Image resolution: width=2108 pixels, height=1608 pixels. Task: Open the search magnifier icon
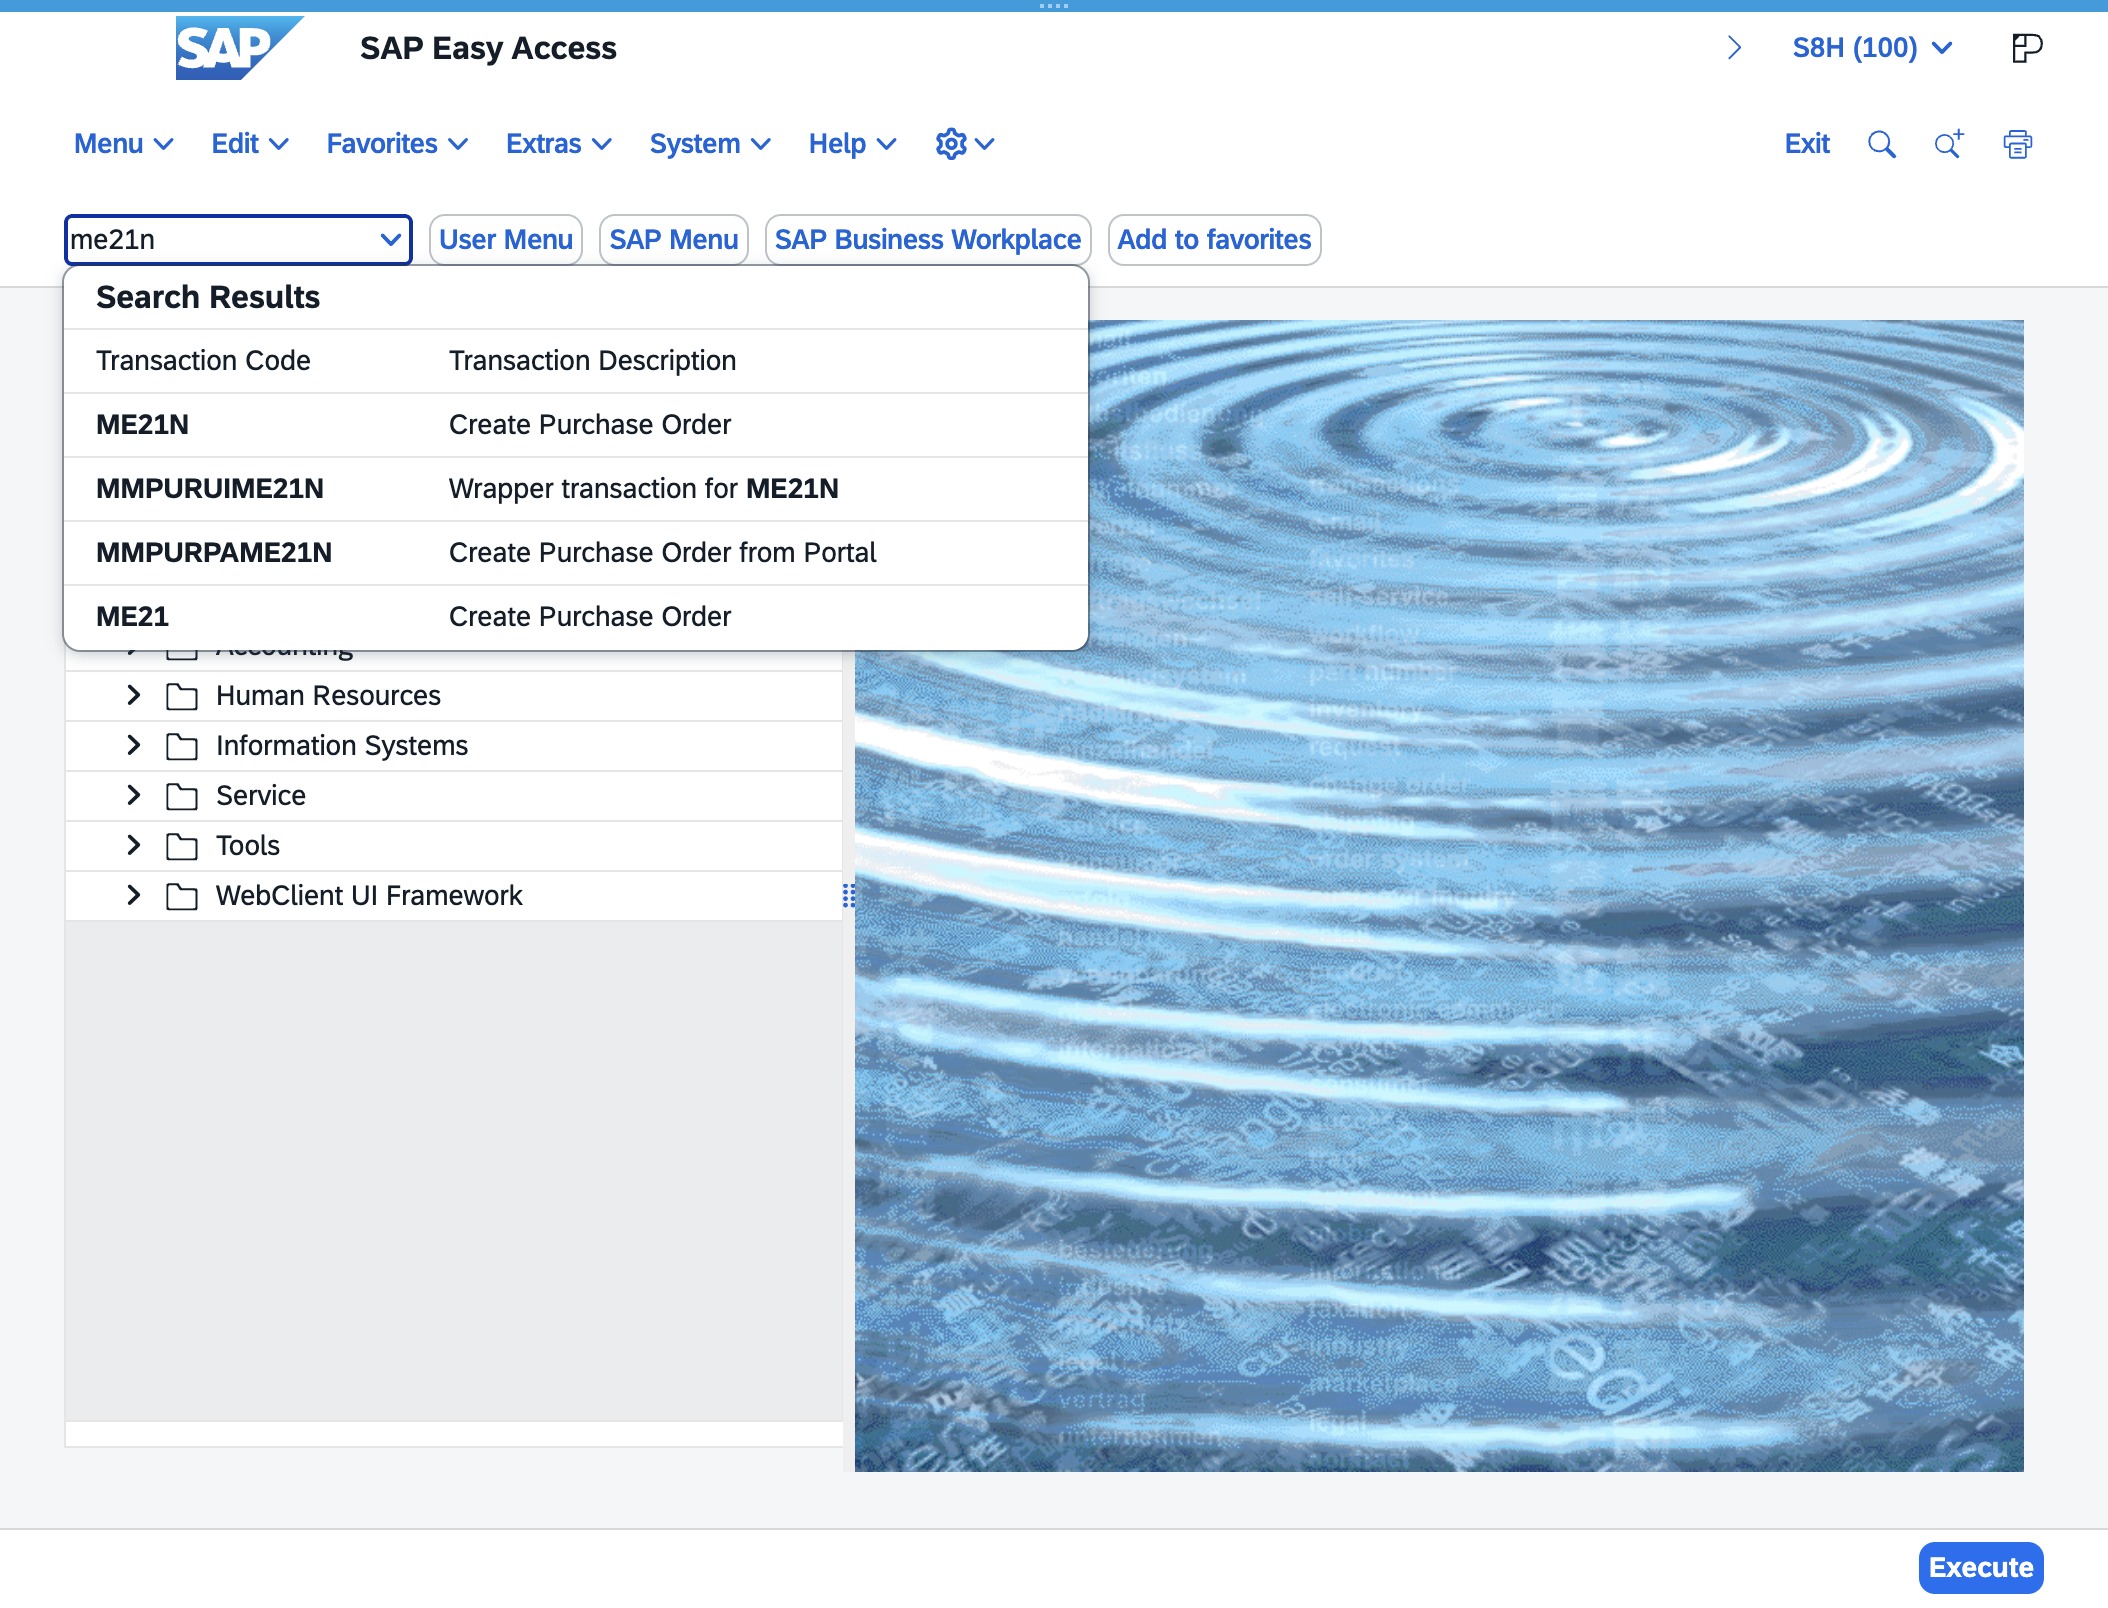[x=1882, y=144]
